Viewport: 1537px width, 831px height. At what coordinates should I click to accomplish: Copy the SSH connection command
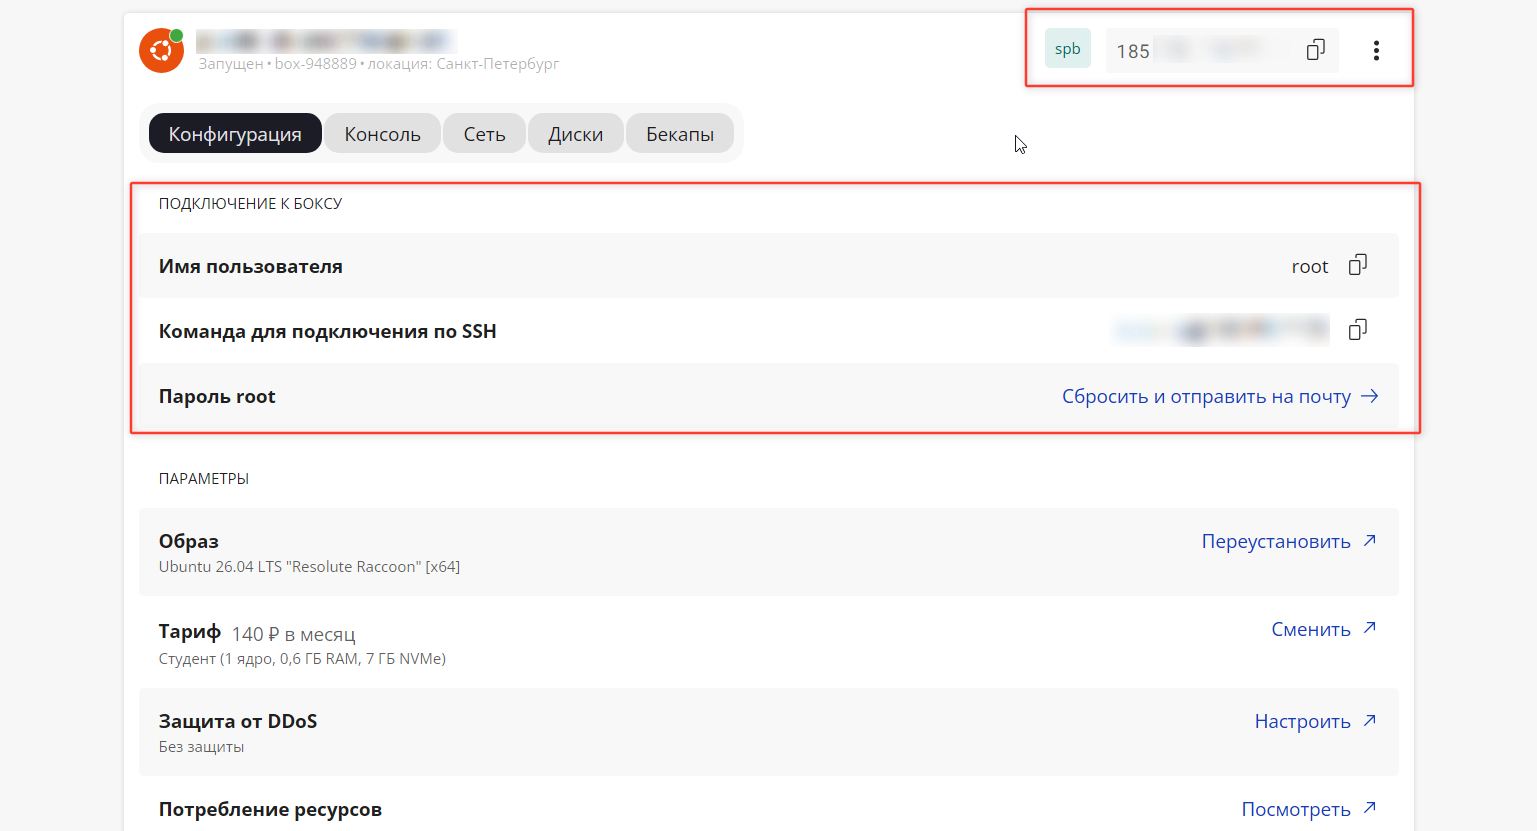(1357, 330)
